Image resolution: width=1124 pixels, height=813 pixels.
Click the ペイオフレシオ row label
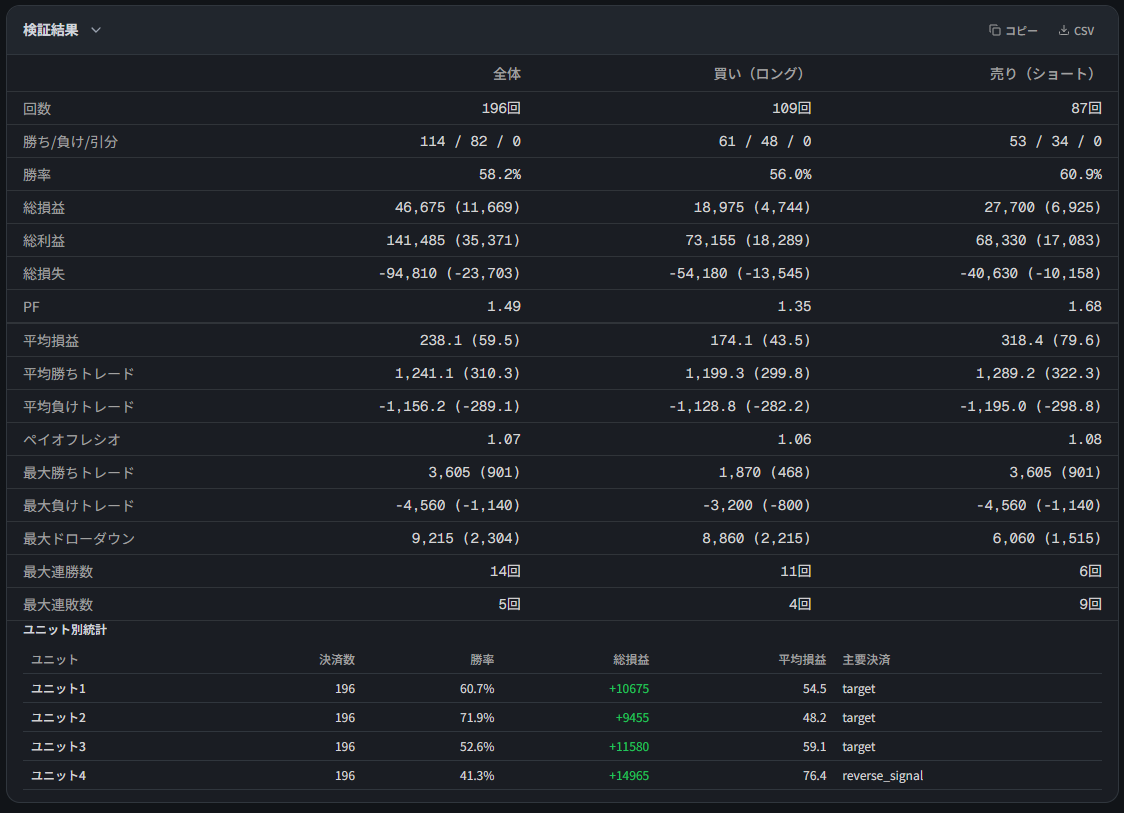[x=72, y=439]
